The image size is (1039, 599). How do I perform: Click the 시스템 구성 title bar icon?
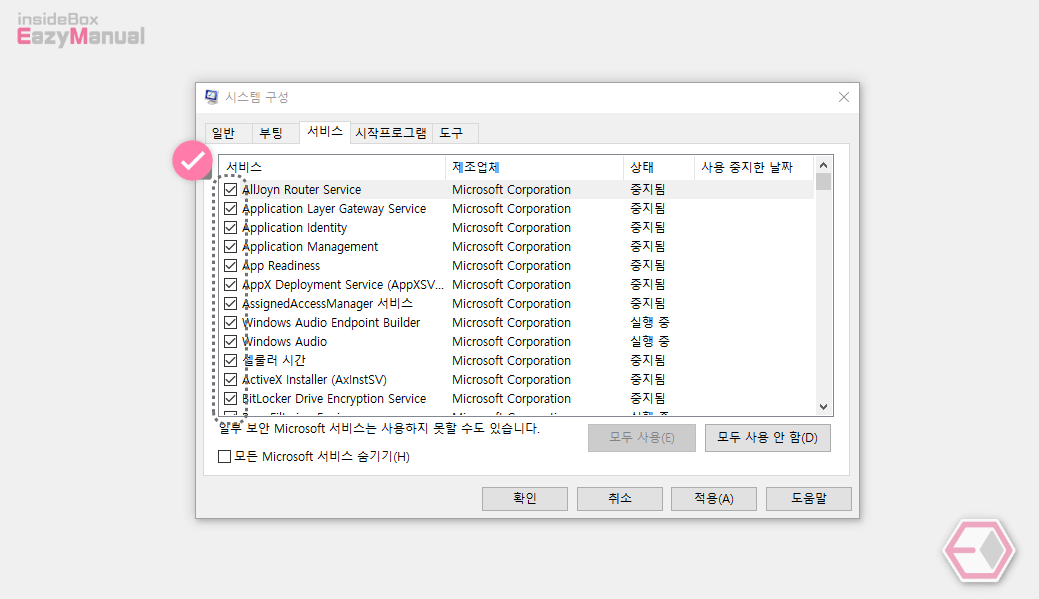(x=211, y=97)
